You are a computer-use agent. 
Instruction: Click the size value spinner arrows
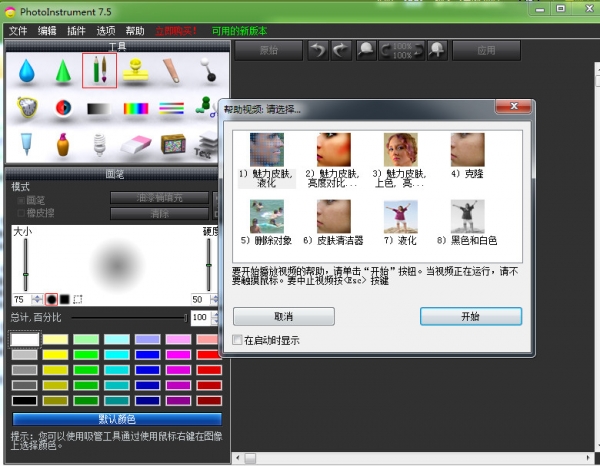36,299
